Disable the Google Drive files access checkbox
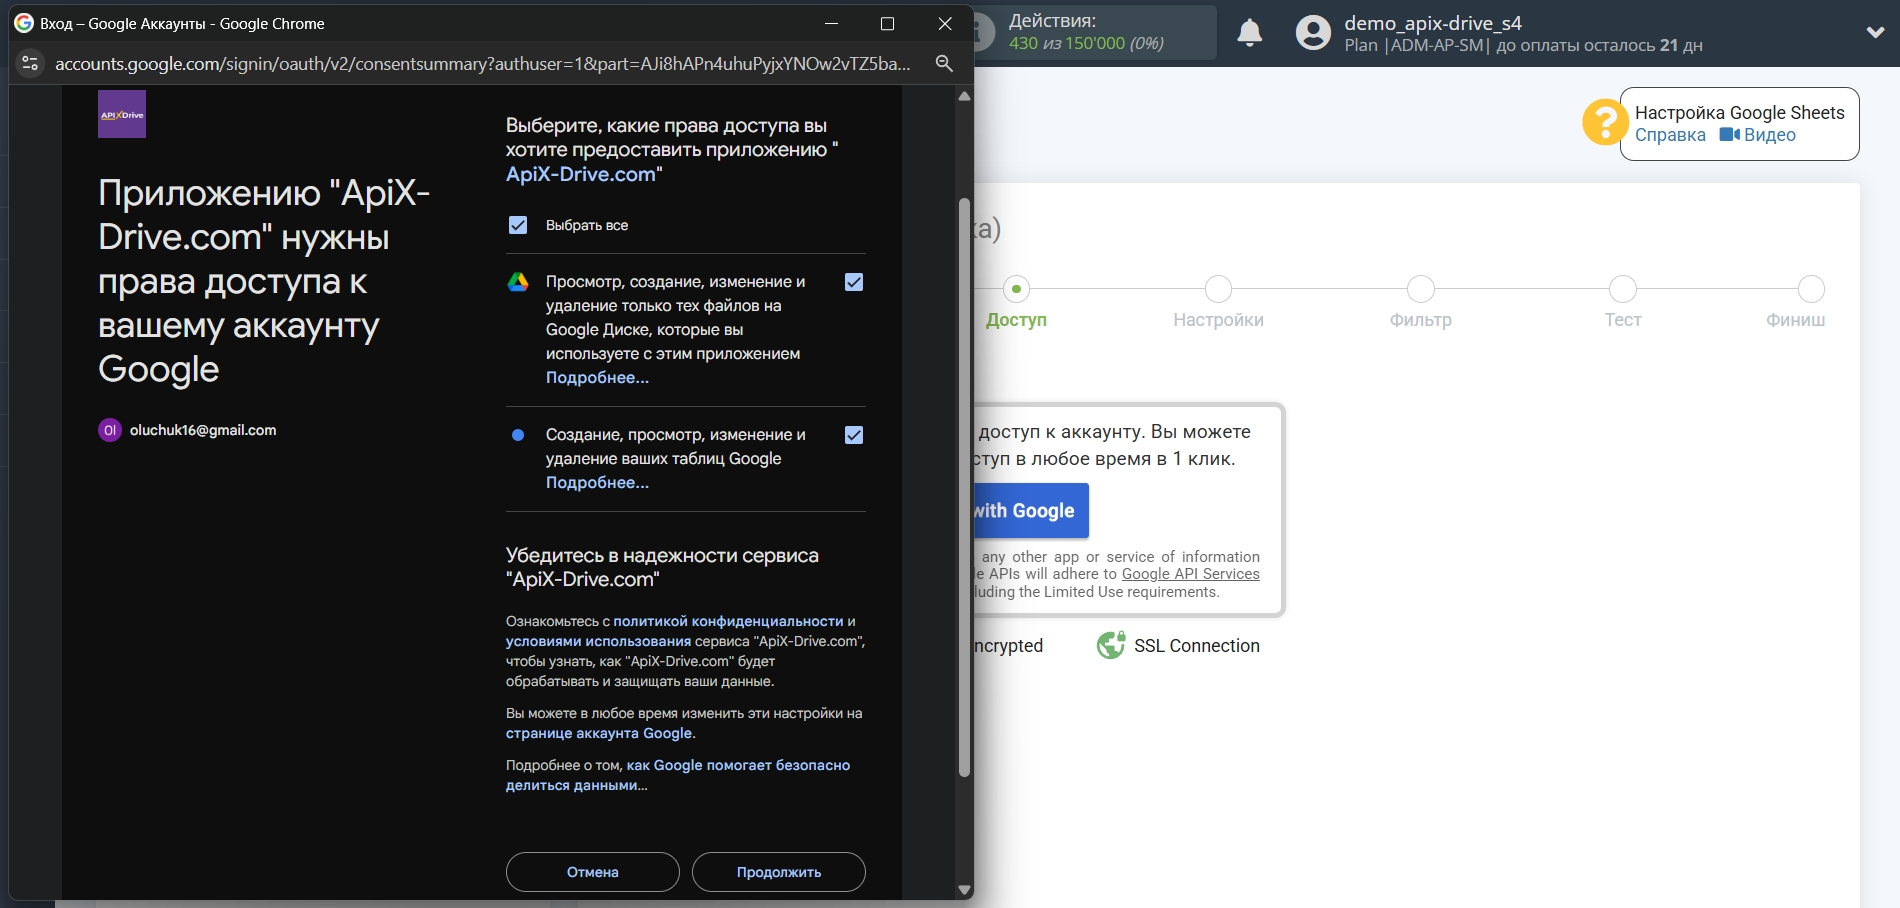The image size is (1900, 908). pos(853,283)
